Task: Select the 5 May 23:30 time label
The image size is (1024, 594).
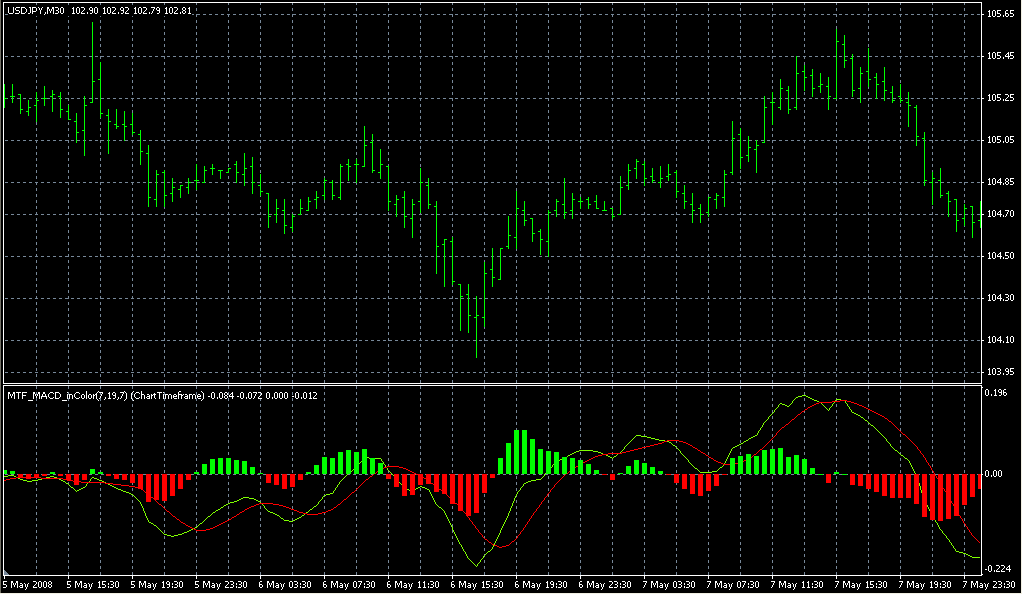Action: 222,584
